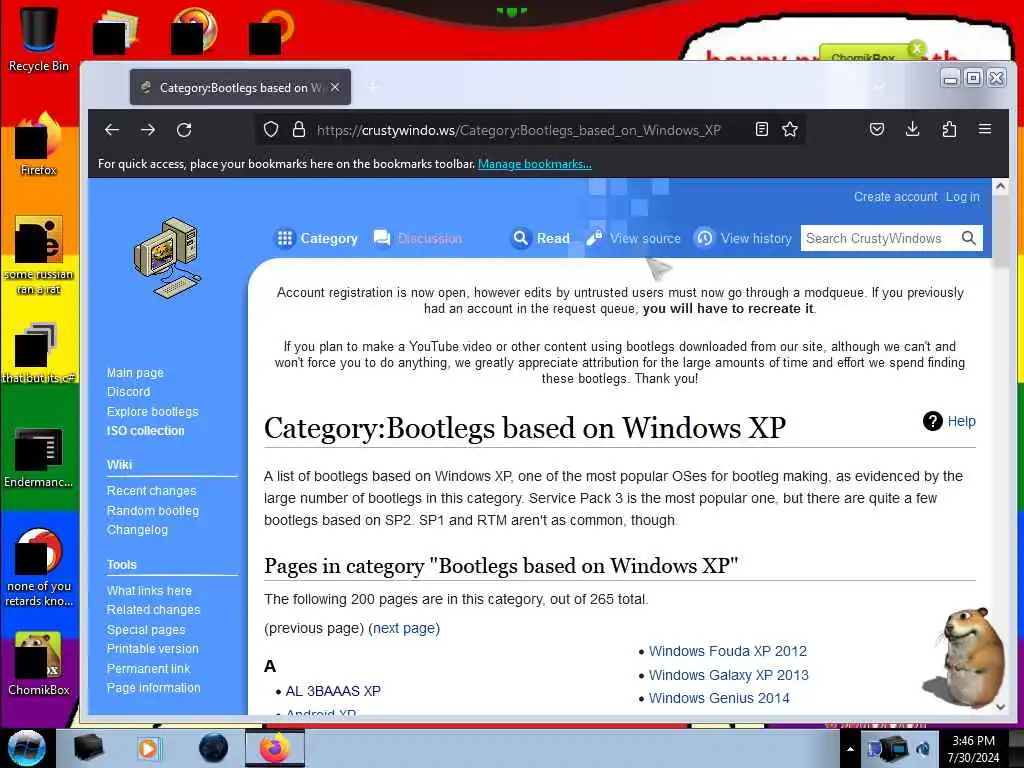Open the Endermanc... desktop icon

coord(39,457)
